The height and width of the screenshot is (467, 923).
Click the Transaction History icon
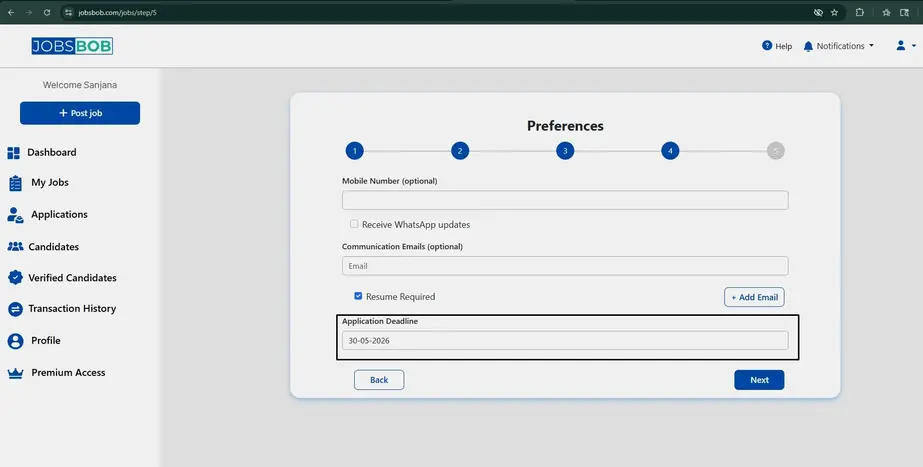coord(15,309)
